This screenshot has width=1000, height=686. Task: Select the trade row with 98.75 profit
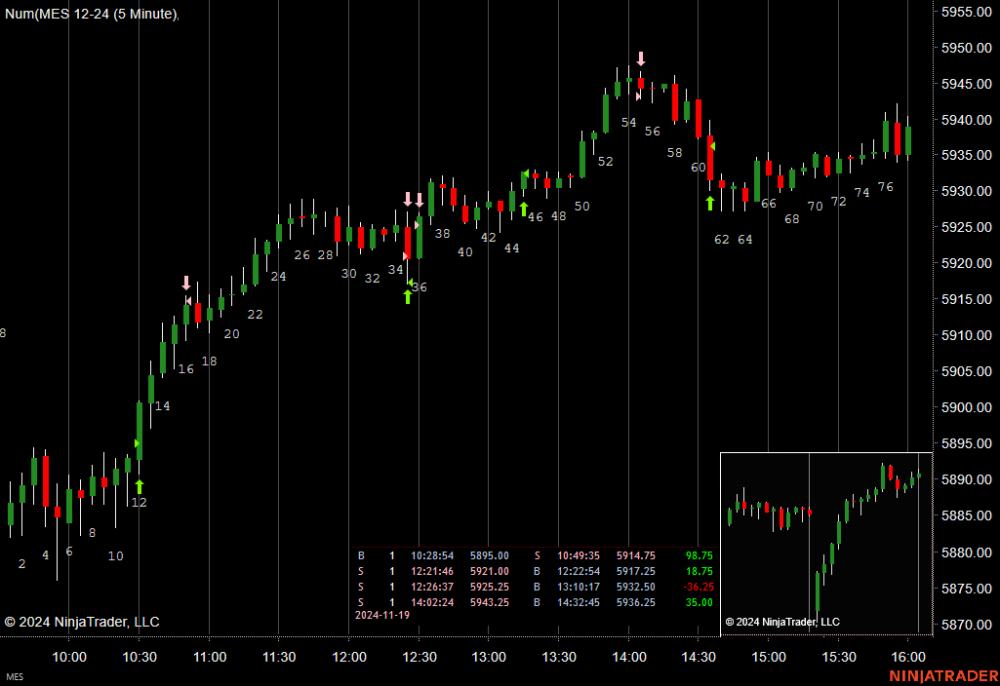[535, 555]
